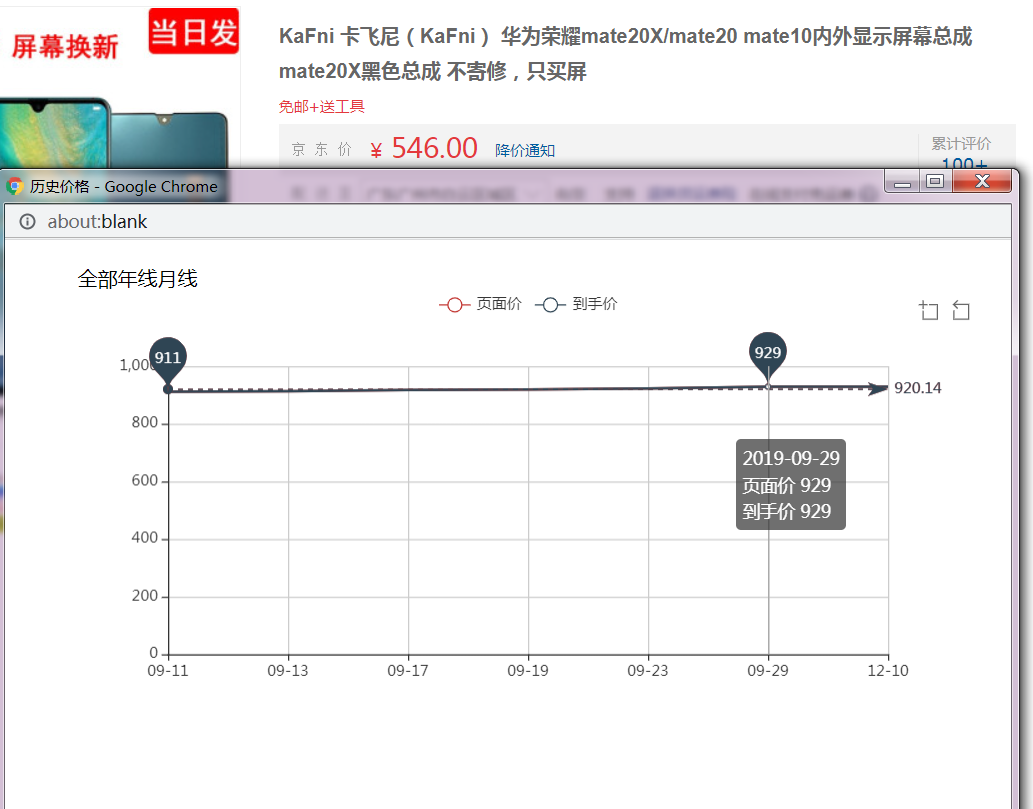Click the 2019-09-29 tooltip box
Image resolution: width=1033 pixels, height=809 pixels.
tap(791, 484)
